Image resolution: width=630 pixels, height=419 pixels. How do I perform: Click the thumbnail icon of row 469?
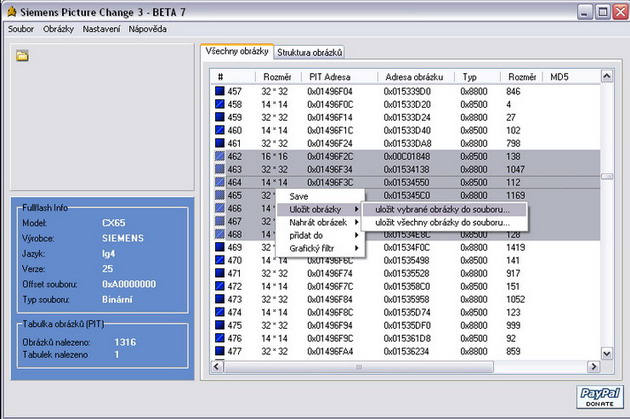coord(220,247)
